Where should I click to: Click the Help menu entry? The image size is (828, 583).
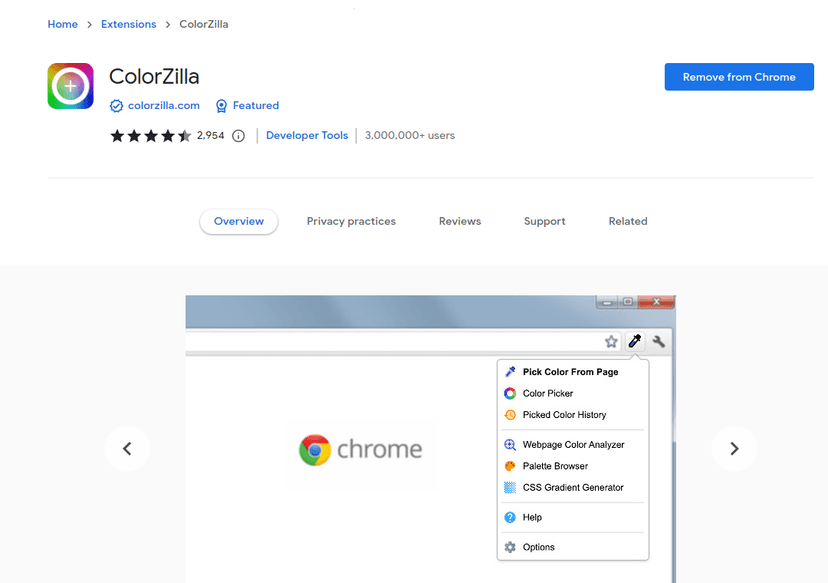click(573, 518)
